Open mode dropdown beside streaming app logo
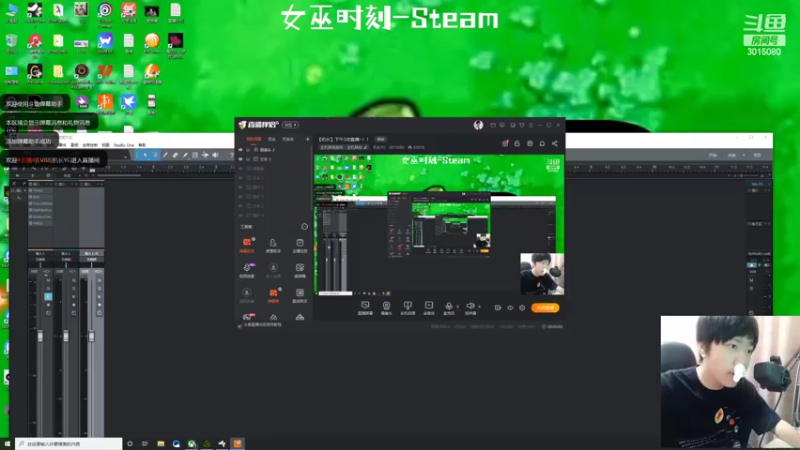Viewport: 800px width, 450px height. click(x=290, y=125)
